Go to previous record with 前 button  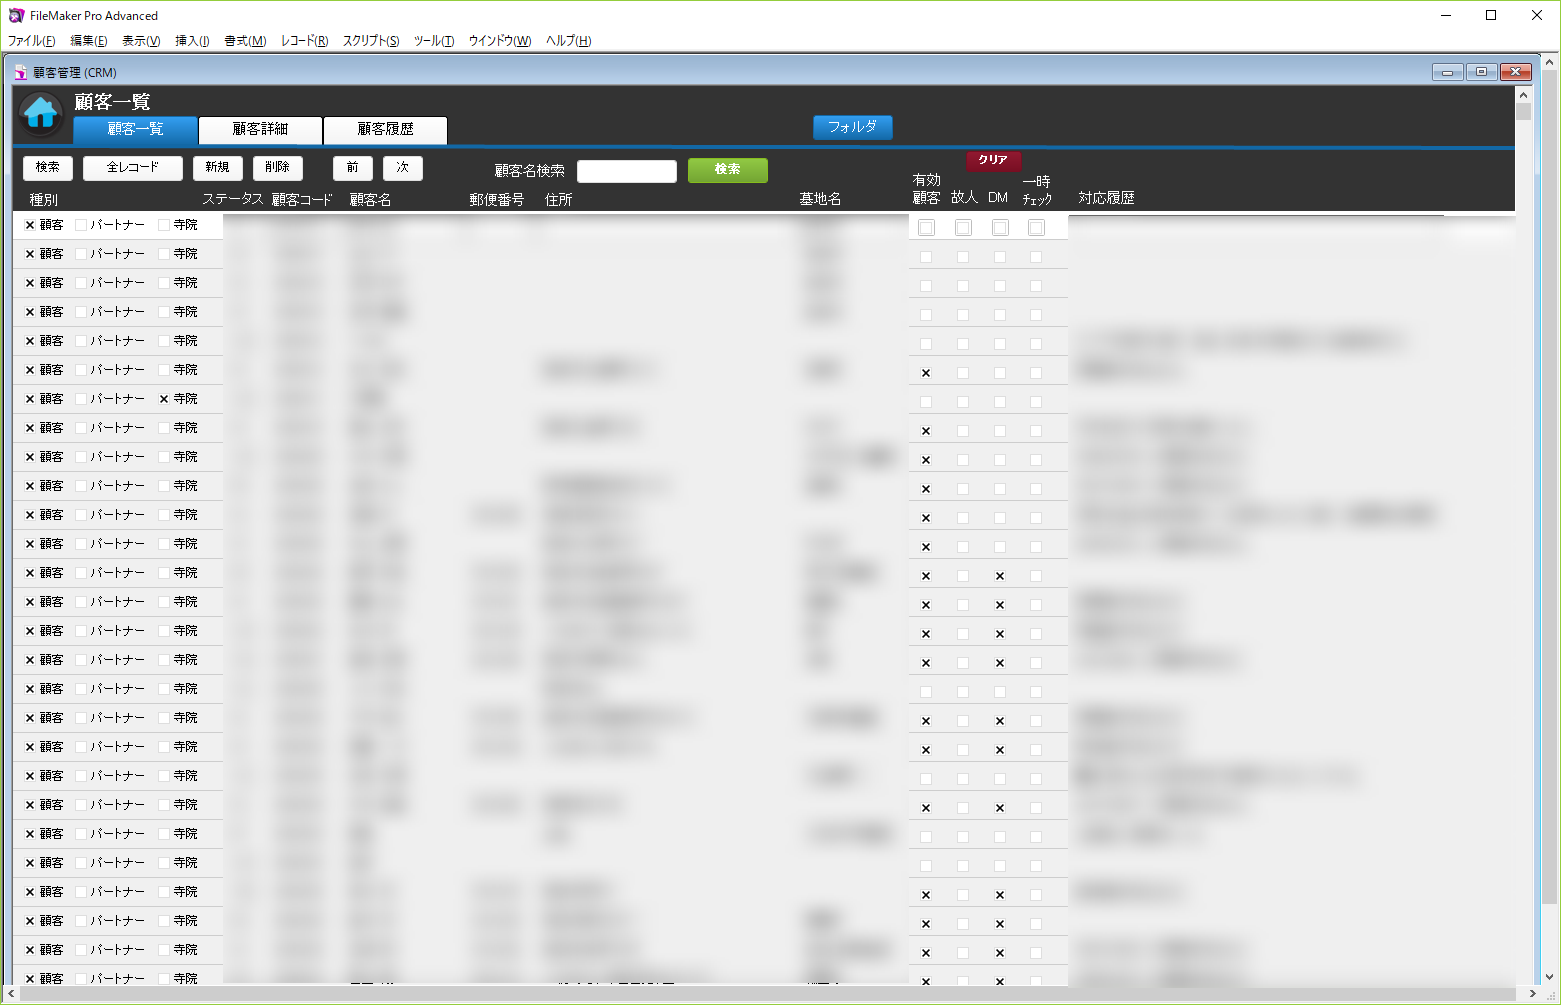point(352,168)
